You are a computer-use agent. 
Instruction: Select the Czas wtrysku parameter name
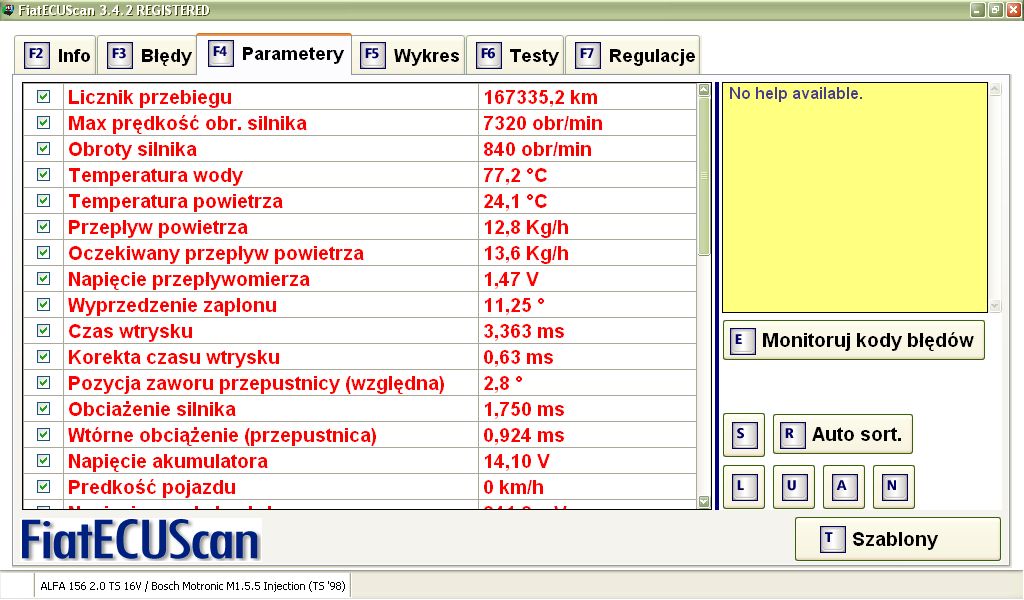[x=131, y=332]
